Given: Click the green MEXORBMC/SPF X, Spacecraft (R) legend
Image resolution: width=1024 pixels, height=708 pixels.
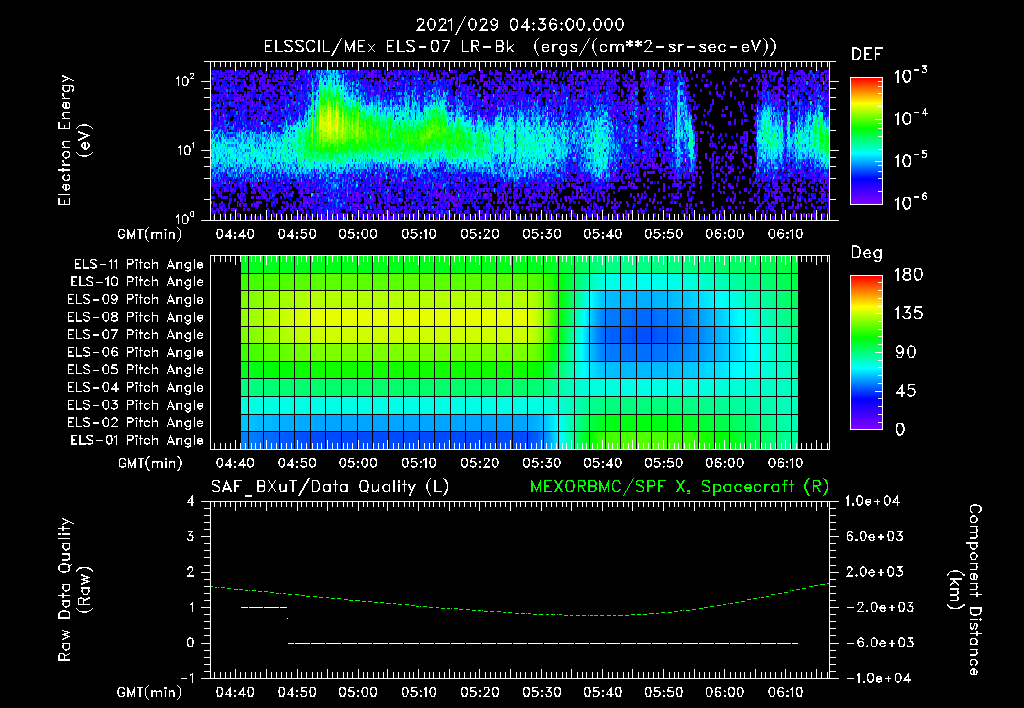Looking at the screenshot, I should 679,487.
